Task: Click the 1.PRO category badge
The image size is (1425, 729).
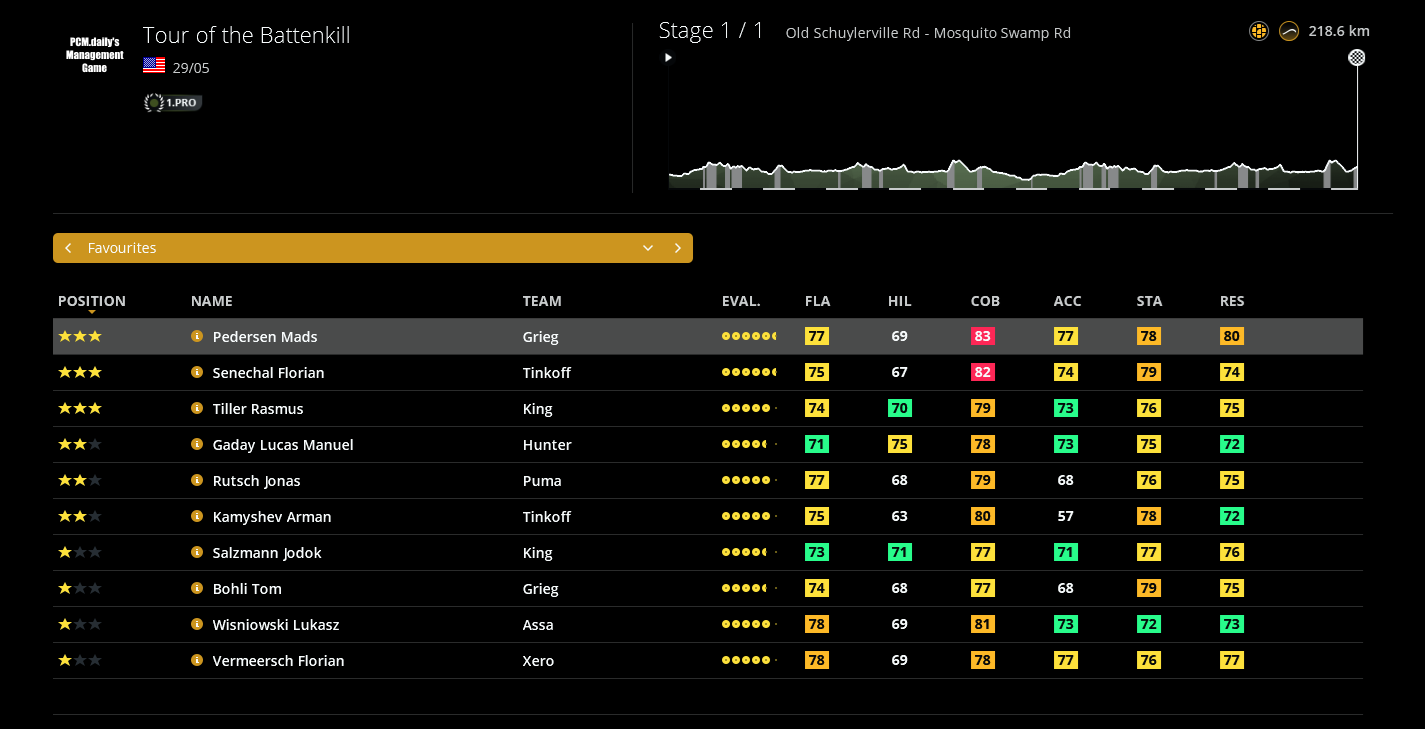Action: (172, 102)
